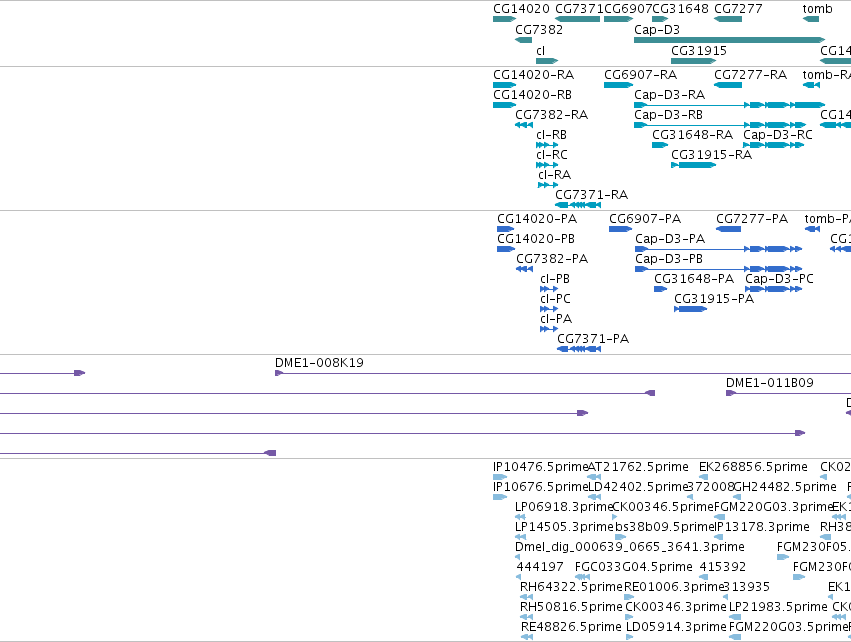Open protein Cap-D3-PC

(x=779, y=278)
